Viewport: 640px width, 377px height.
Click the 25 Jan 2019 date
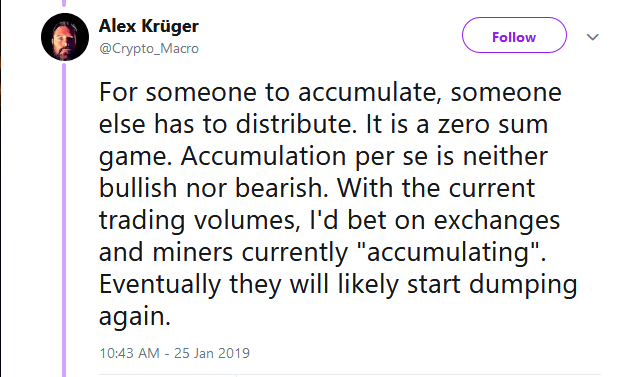click(212, 353)
